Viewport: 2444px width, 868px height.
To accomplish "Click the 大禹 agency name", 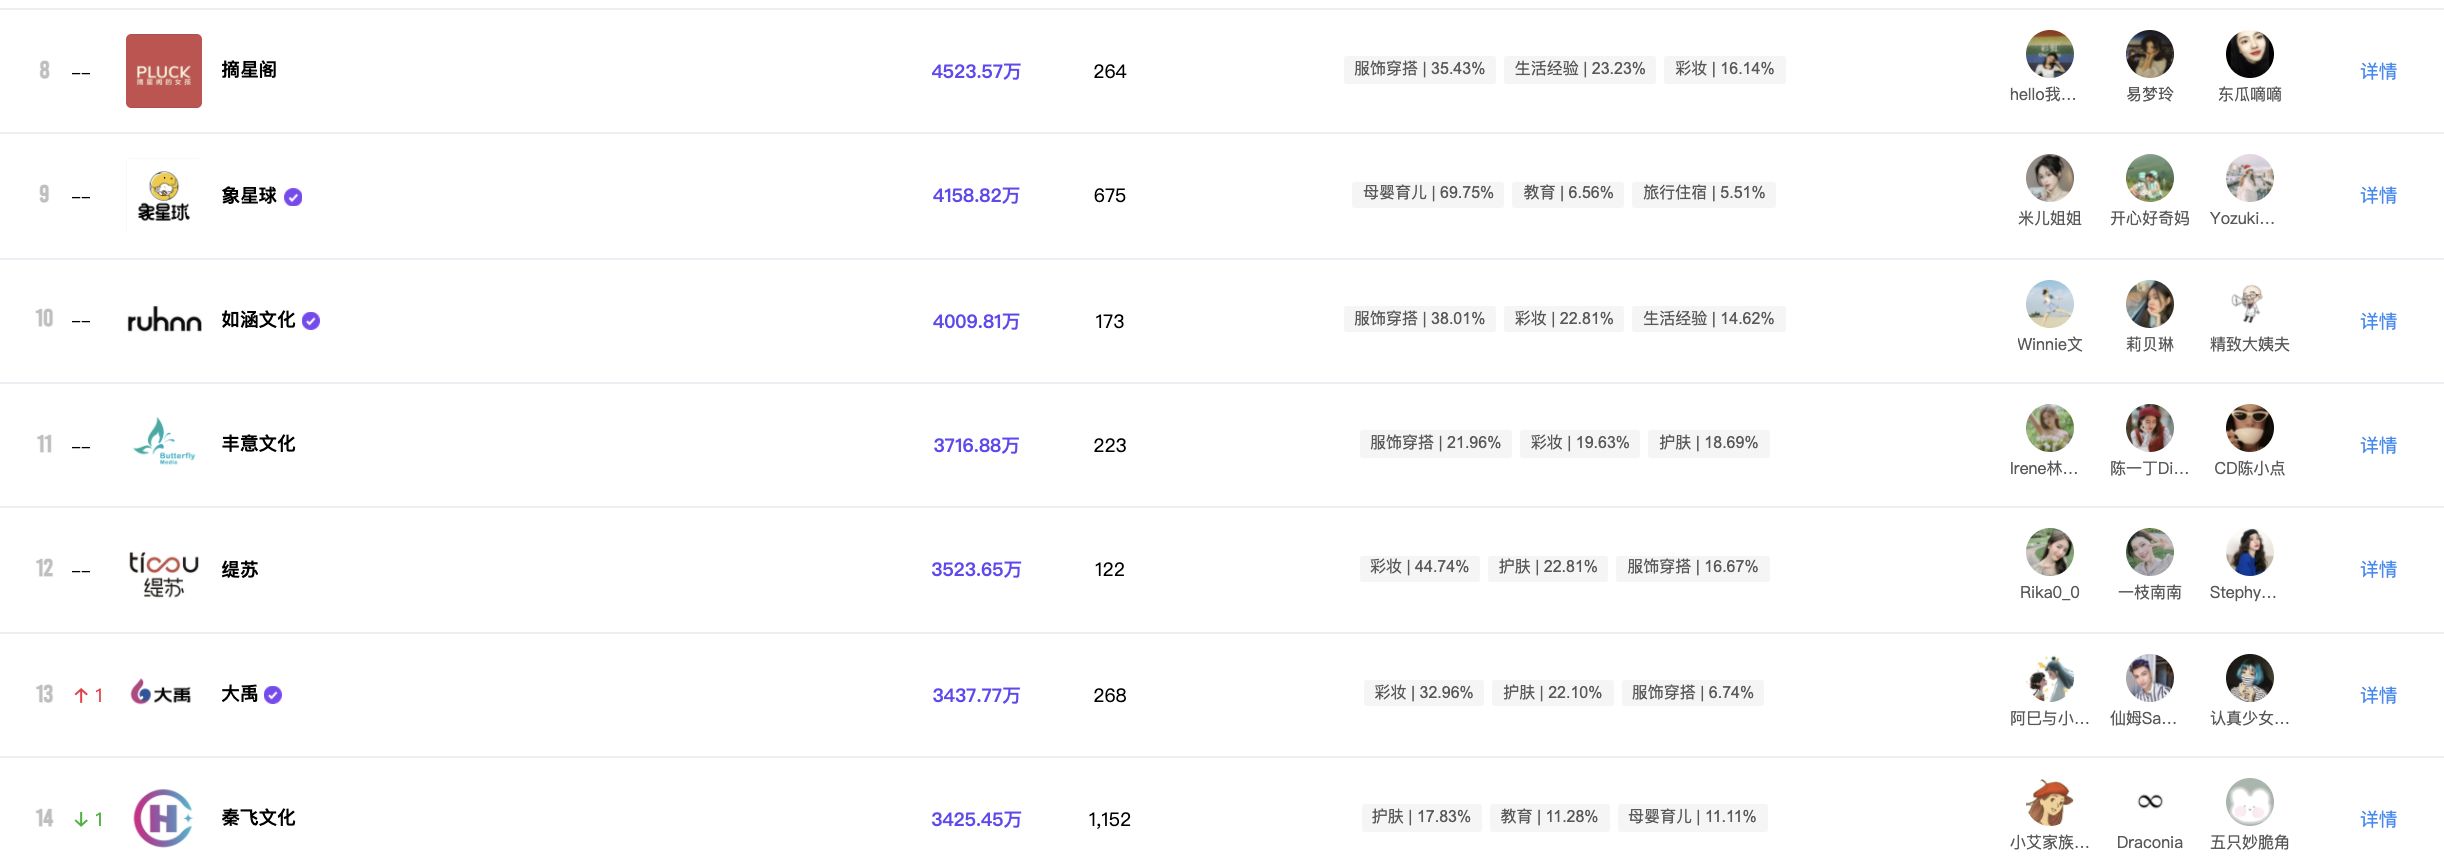I will 239,694.
